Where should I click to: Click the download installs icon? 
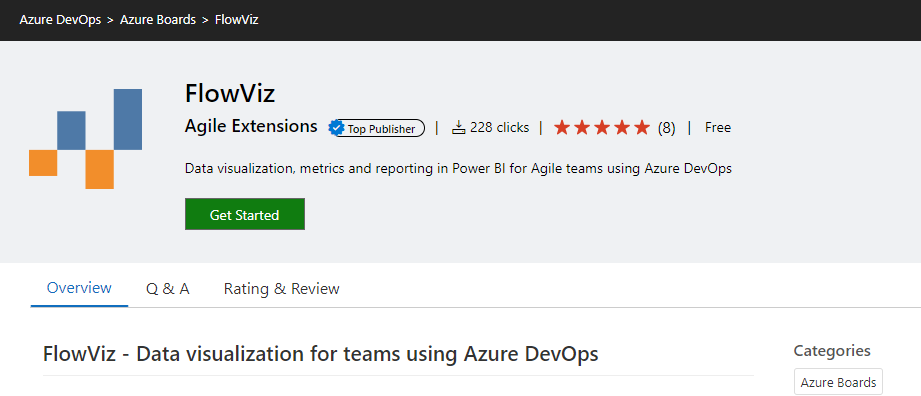459,127
